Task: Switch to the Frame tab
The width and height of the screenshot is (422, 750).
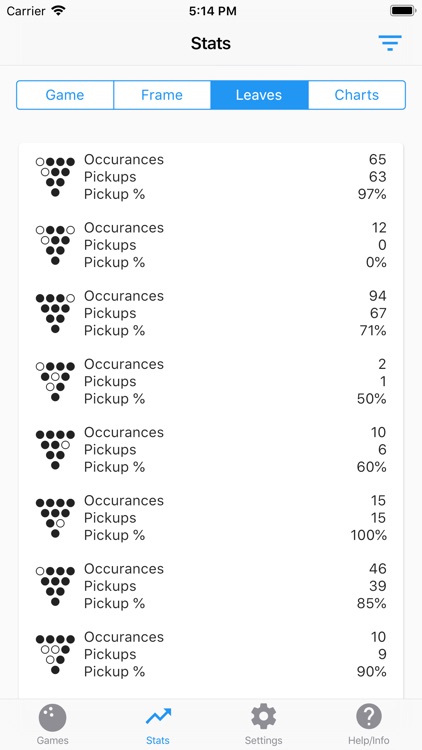Action: click(162, 95)
